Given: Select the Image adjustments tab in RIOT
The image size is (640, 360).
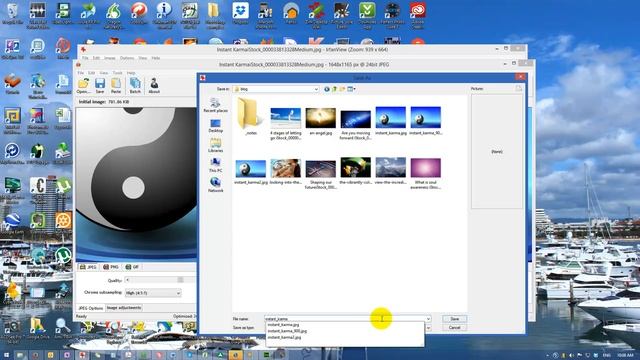Looking at the screenshot, I should pos(124,308).
